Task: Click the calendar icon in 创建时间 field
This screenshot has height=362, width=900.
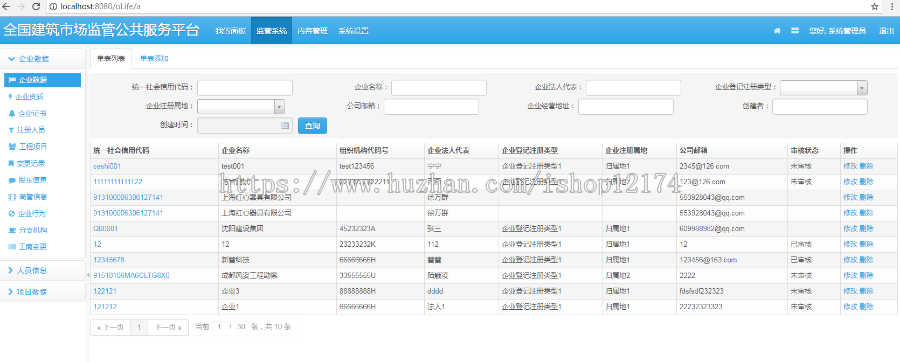Action: [285, 125]
